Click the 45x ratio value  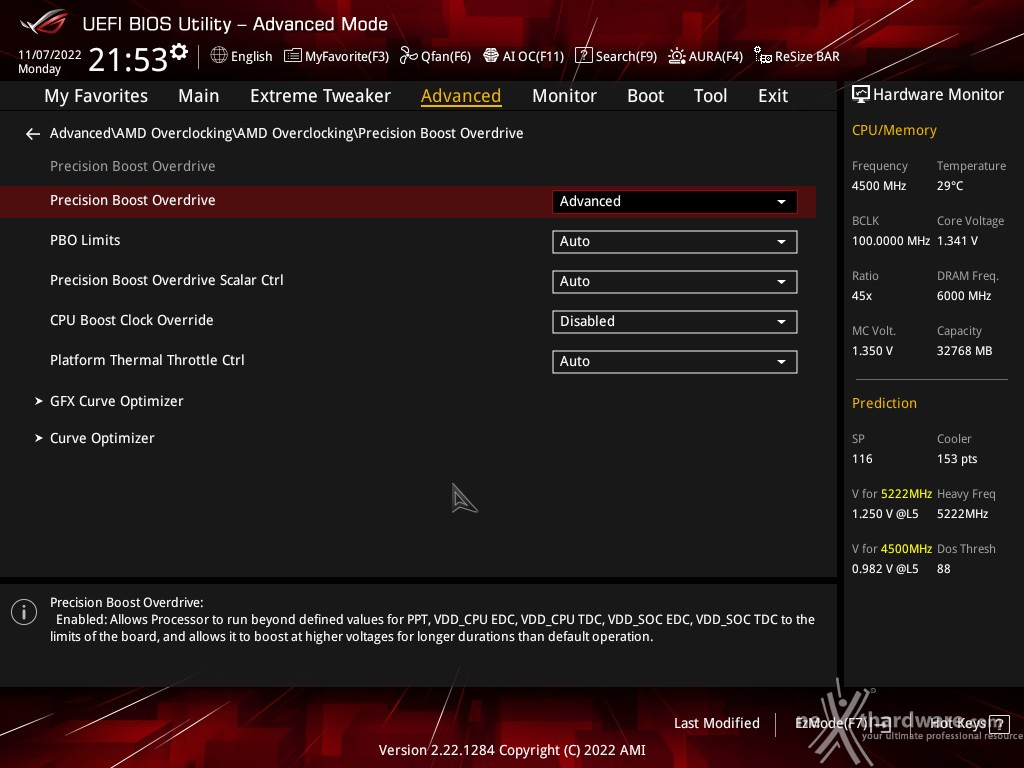861,296
